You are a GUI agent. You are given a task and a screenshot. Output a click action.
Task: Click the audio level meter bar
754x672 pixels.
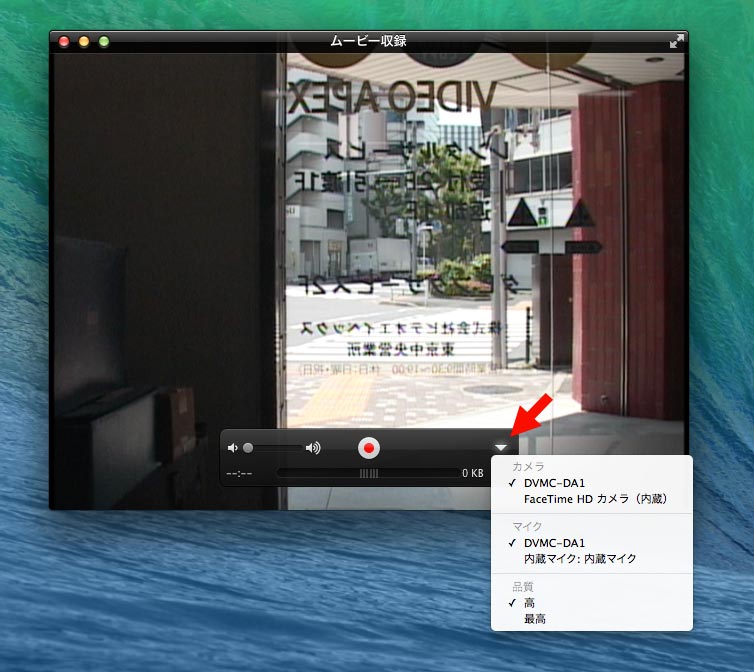(368, 473)
